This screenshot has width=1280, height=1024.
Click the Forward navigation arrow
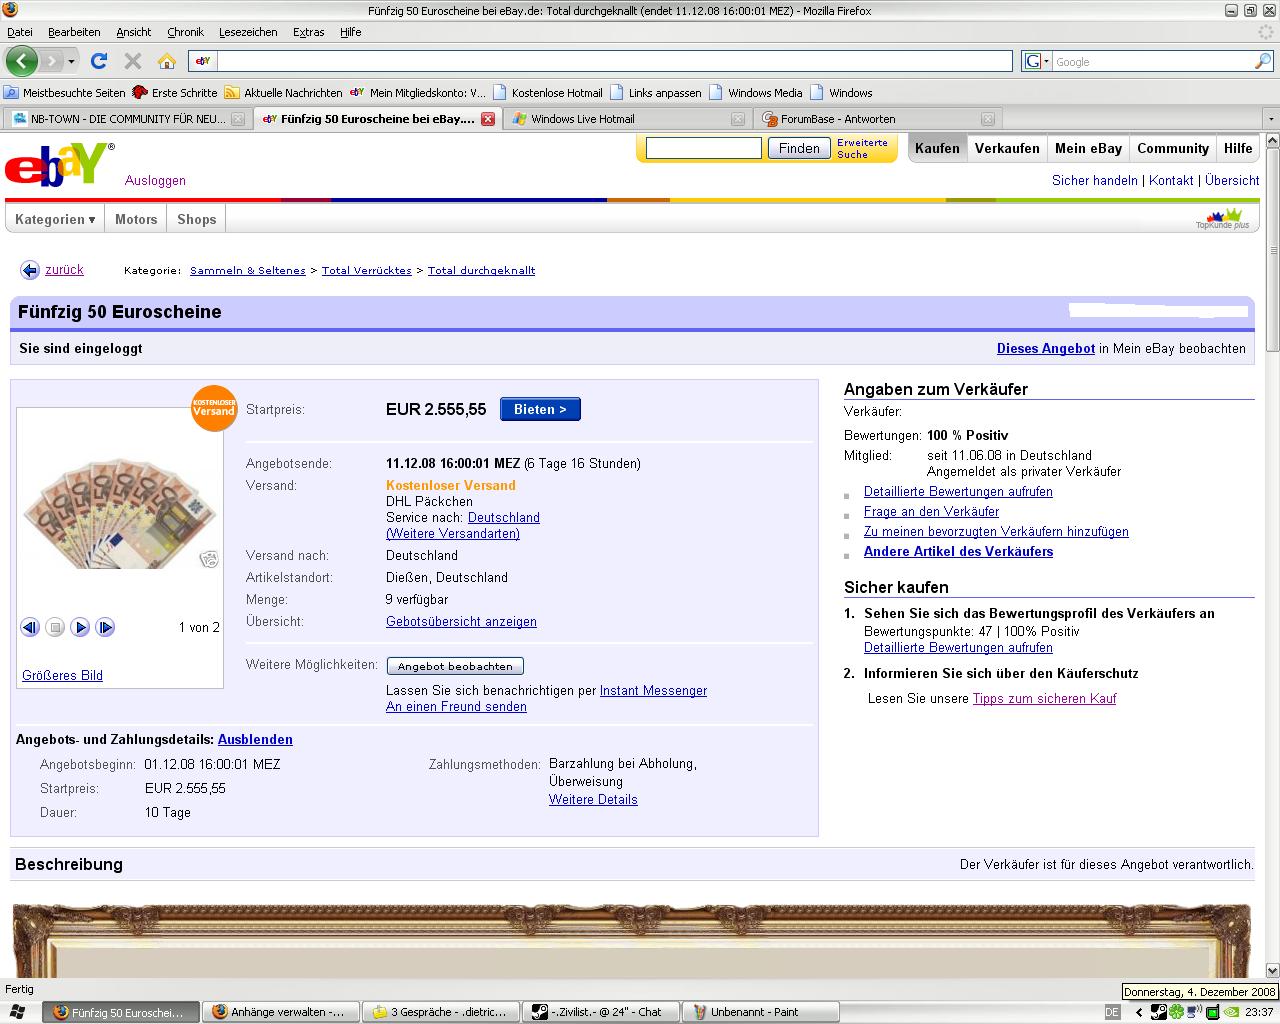tap(52, 61)
